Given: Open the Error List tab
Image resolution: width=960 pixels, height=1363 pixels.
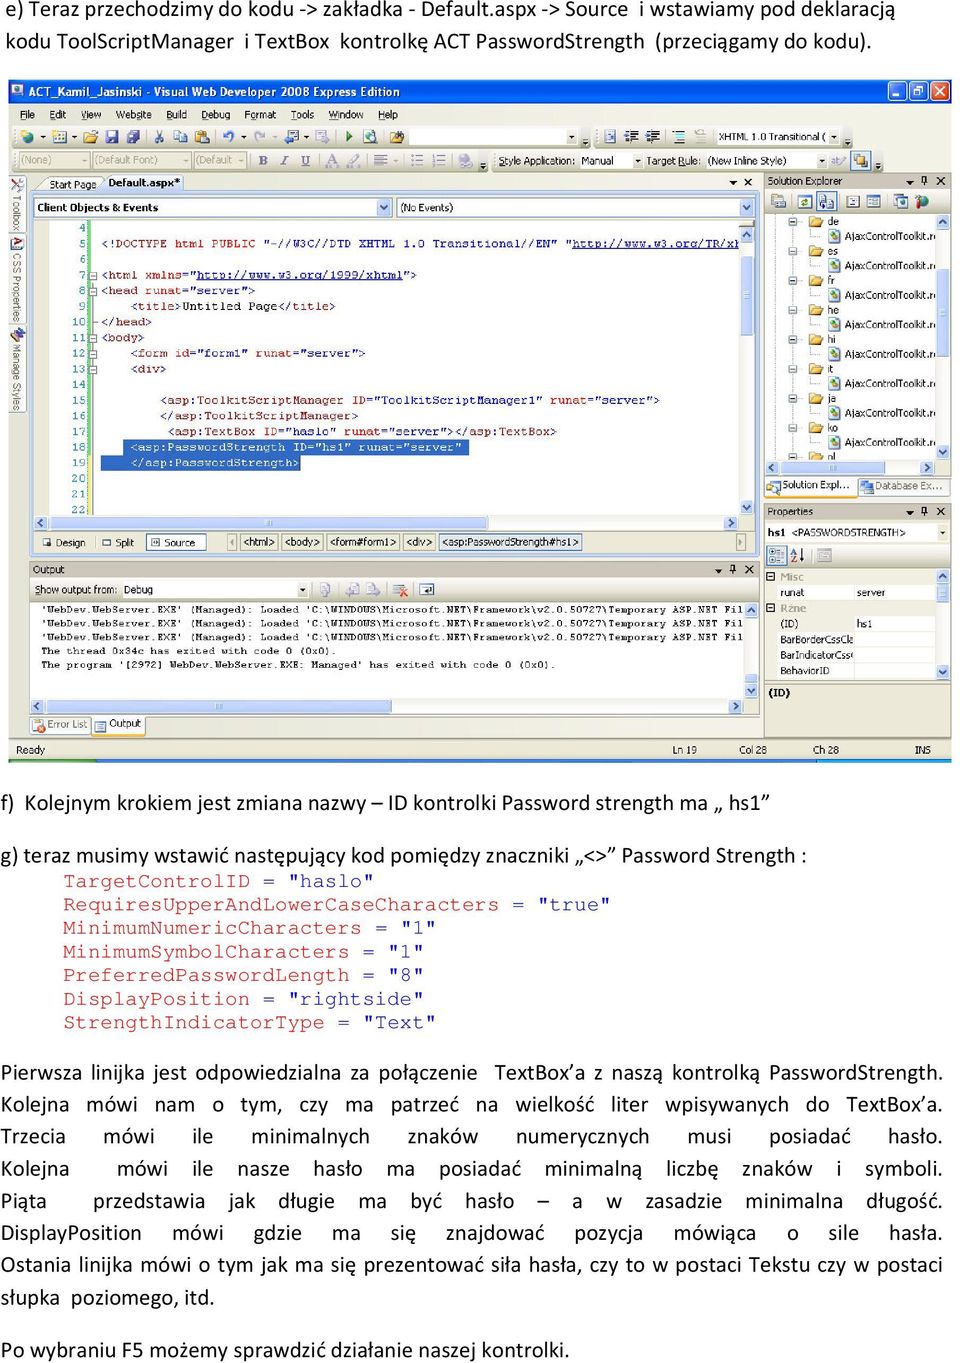Looking at the screenshot, I should 60,725.
